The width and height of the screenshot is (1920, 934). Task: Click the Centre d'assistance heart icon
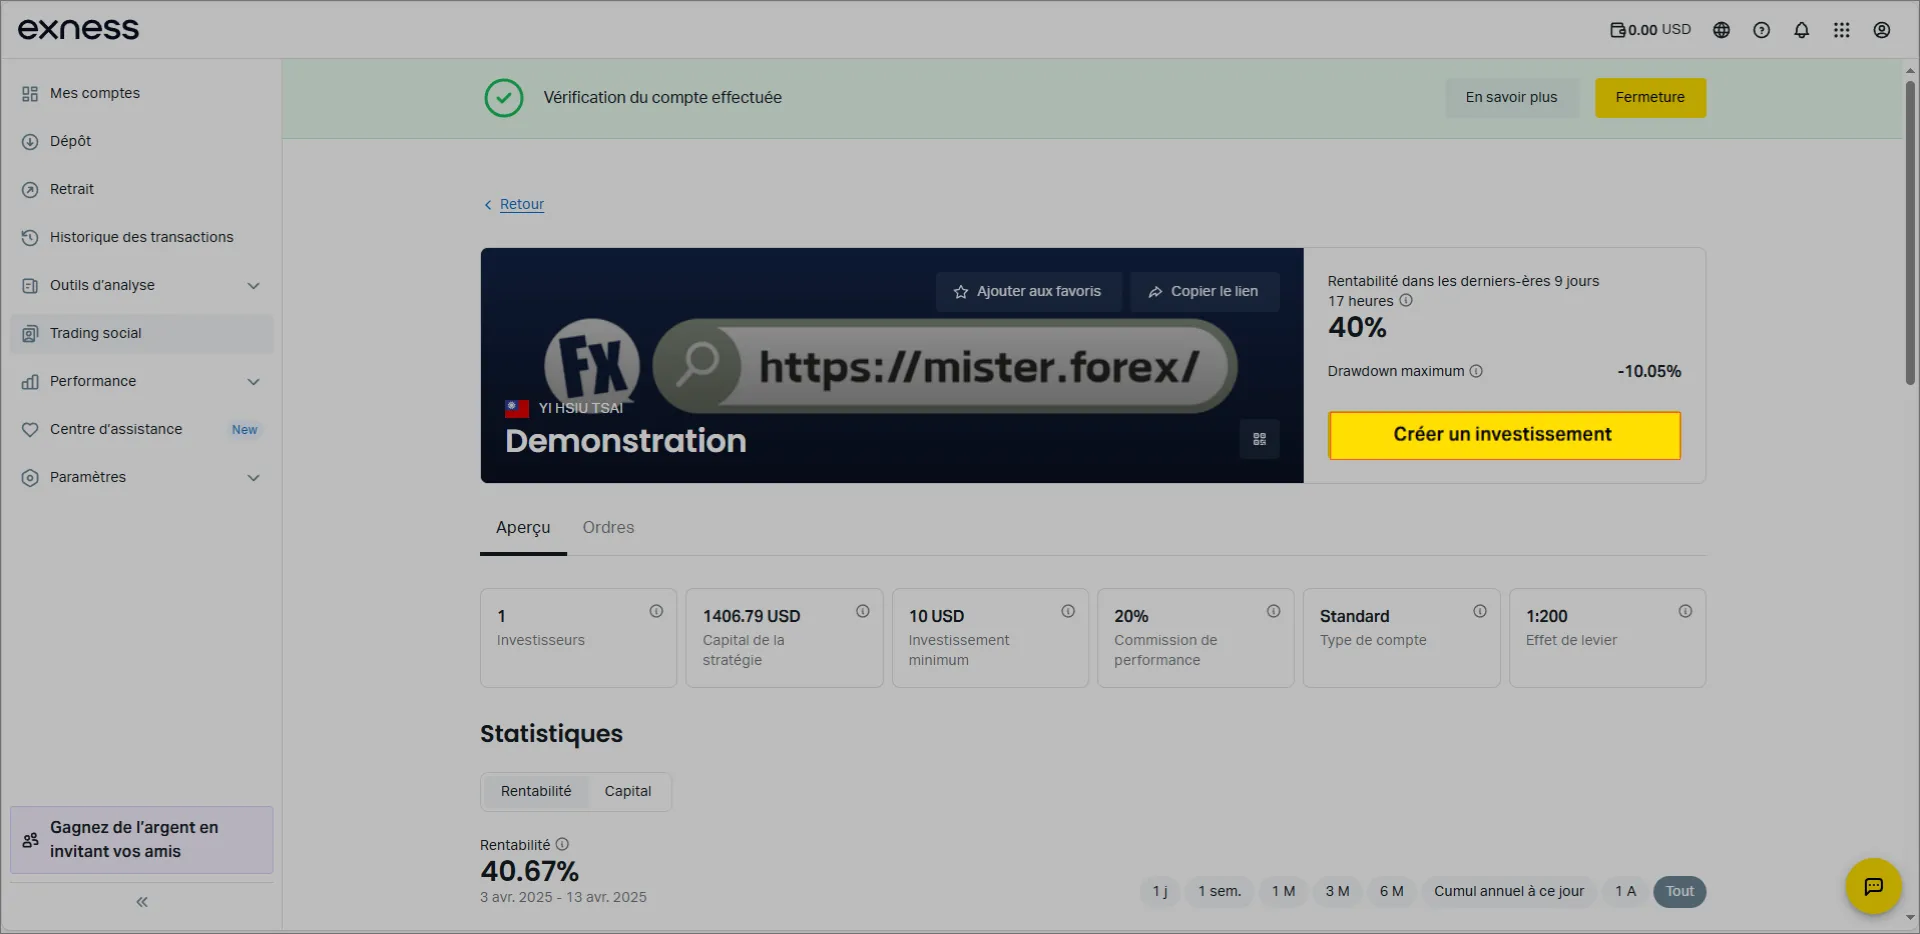[30, 430]
